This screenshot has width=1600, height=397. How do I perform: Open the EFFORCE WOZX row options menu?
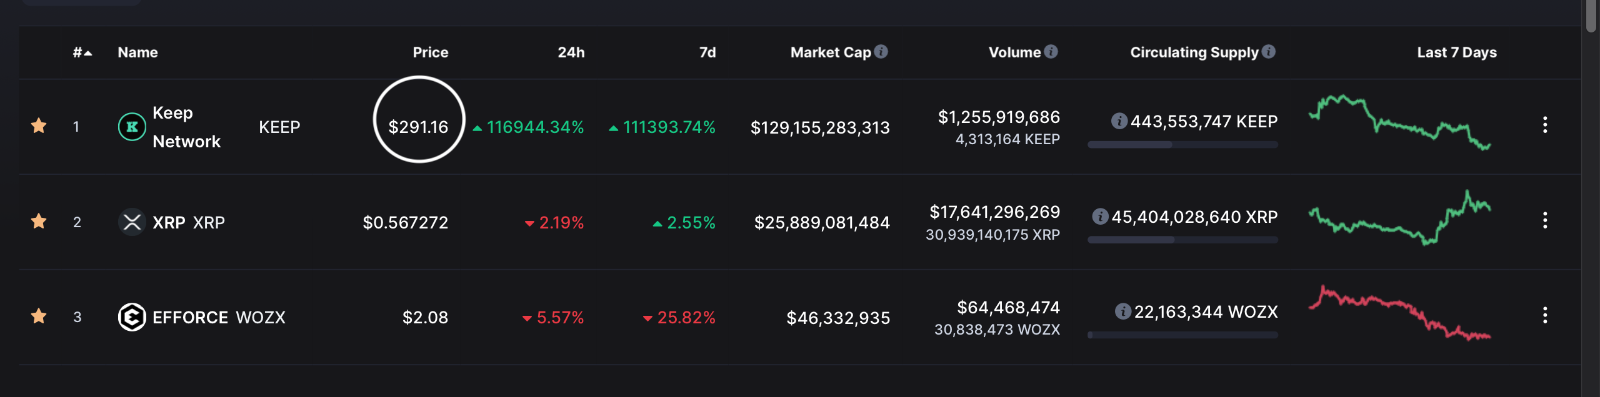(x=1545, y=315)
